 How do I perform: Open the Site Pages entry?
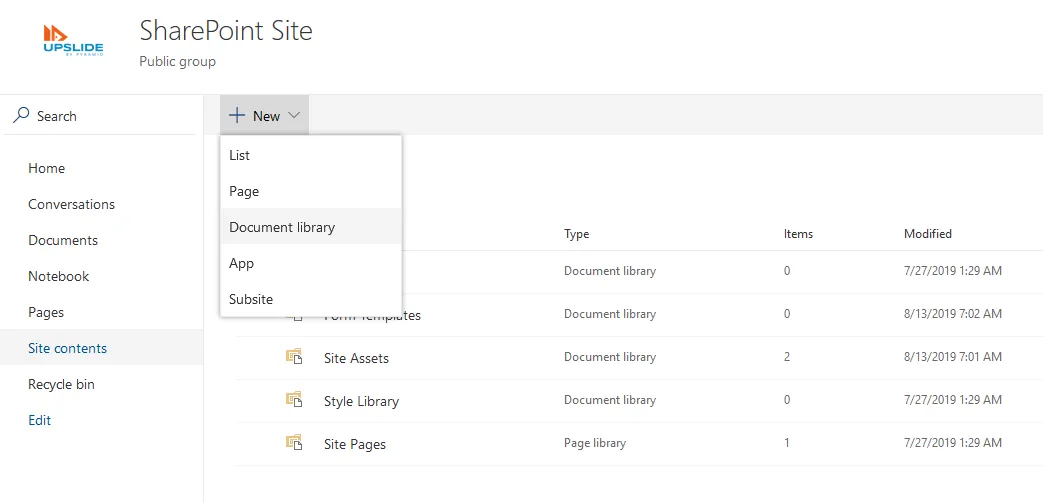click(355, 444)
